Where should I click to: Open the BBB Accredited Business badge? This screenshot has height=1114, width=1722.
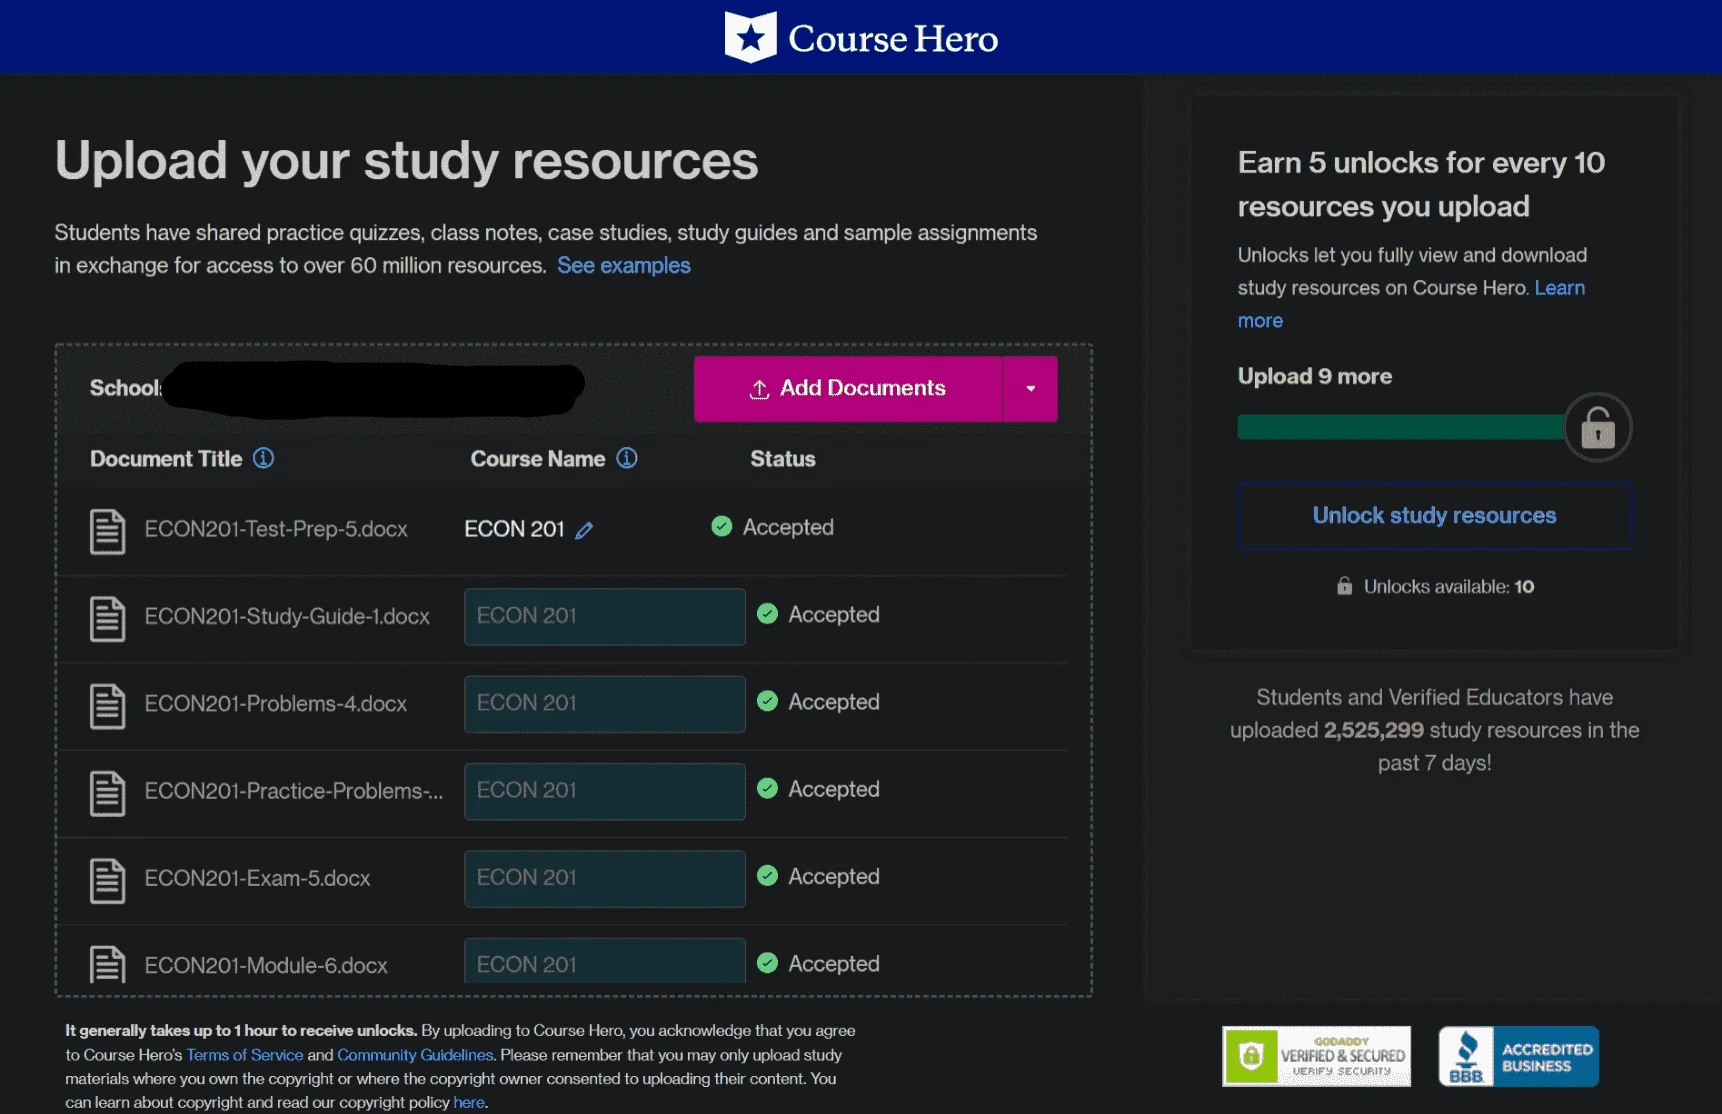coord(1518,1056)
